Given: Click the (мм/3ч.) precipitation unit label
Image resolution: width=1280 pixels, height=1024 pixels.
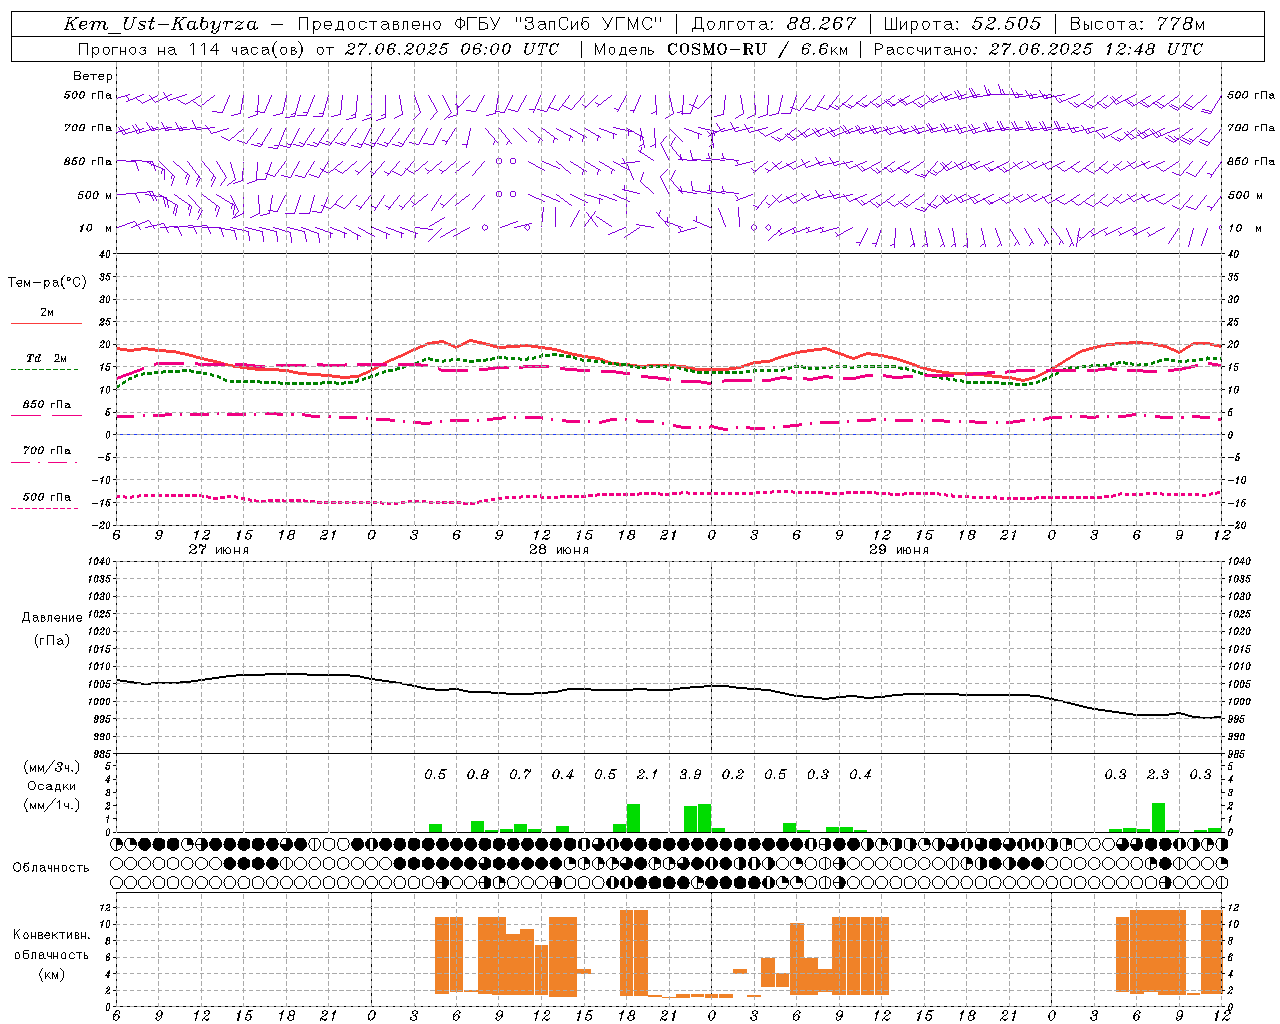Looking at the screenshot, I should 52,768.
